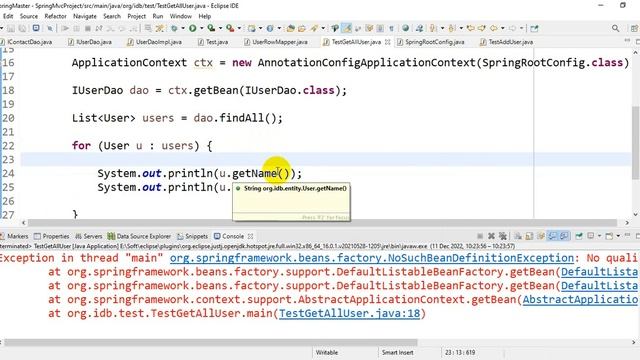Viewport: 640px width, 360px height.
Task: Open the Servers view tab
Action: coord(89,236)
